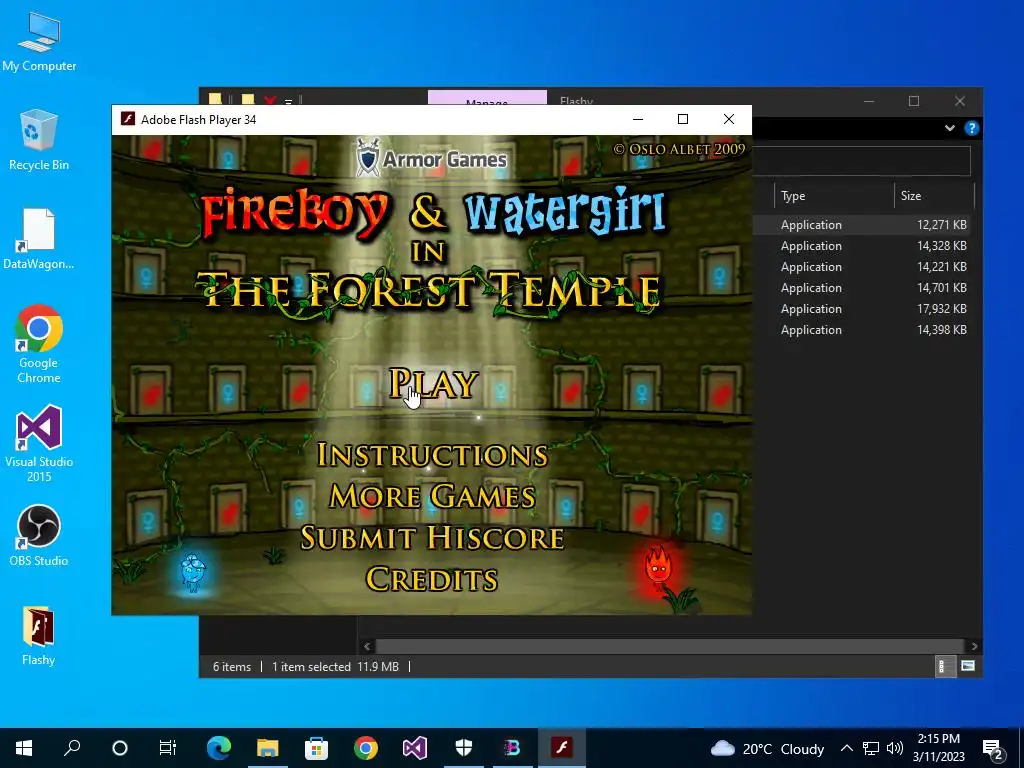Screen dimensions: 1024x768
Task: Select the DataWagon shortcut on desktop
Action: coord(39,238)
